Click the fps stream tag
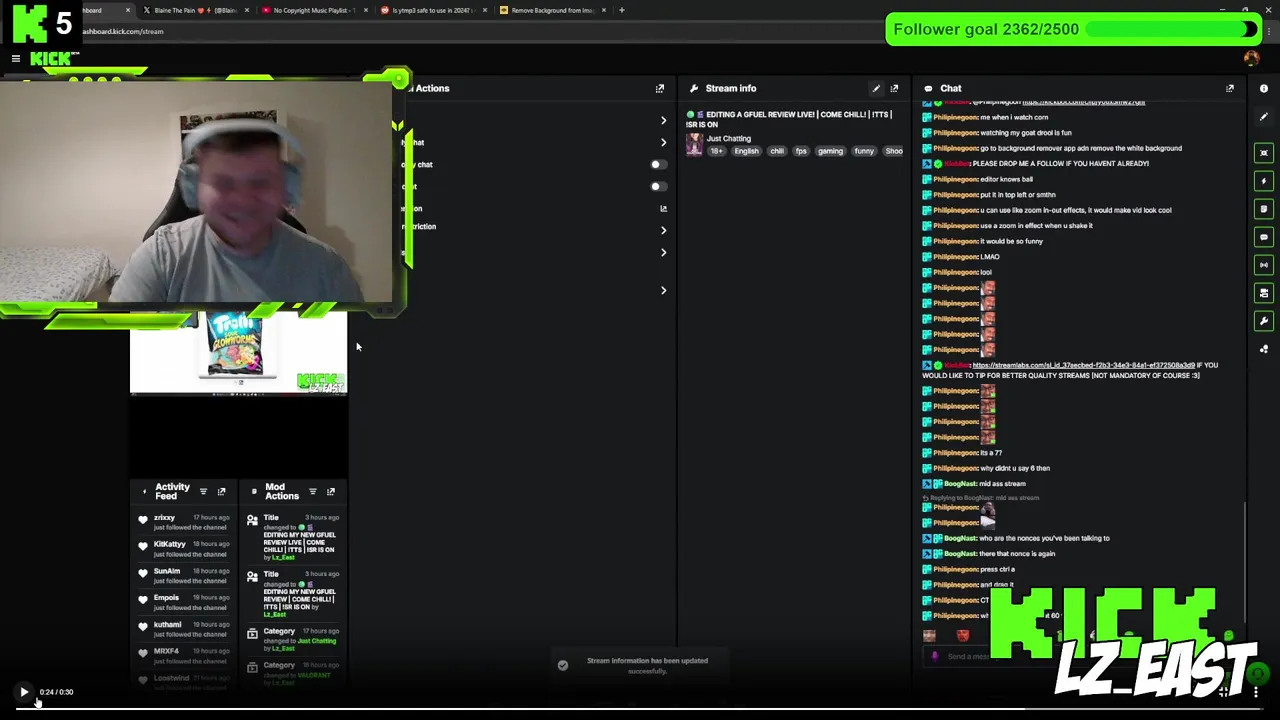1280x720 pixels. (x=801, y=151)
